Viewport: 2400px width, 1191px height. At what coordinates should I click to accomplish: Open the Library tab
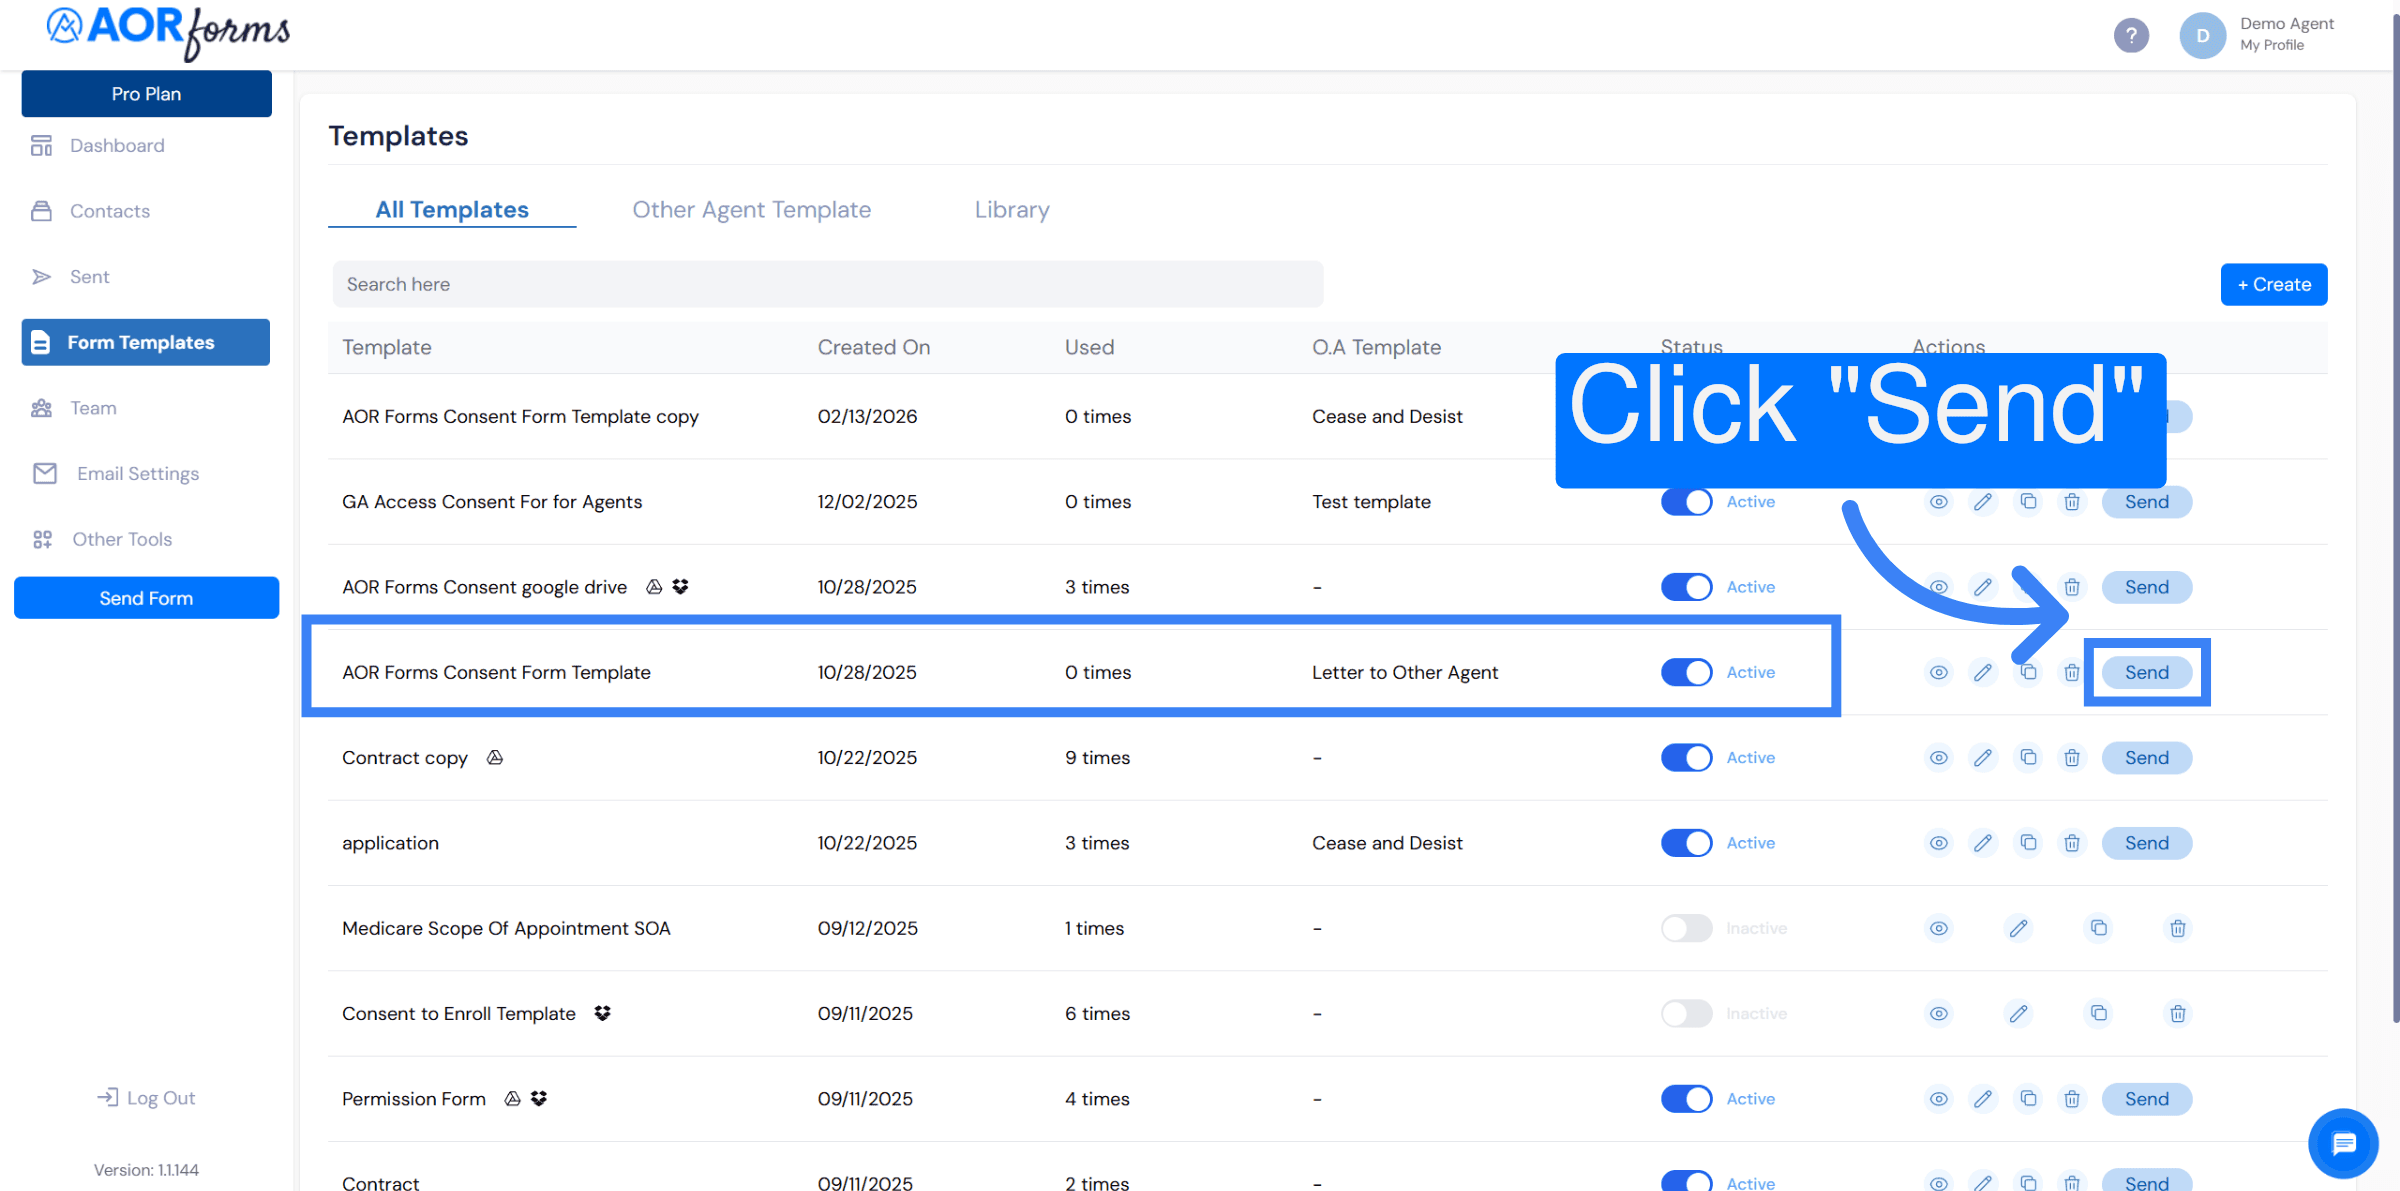coord(1012,210)
